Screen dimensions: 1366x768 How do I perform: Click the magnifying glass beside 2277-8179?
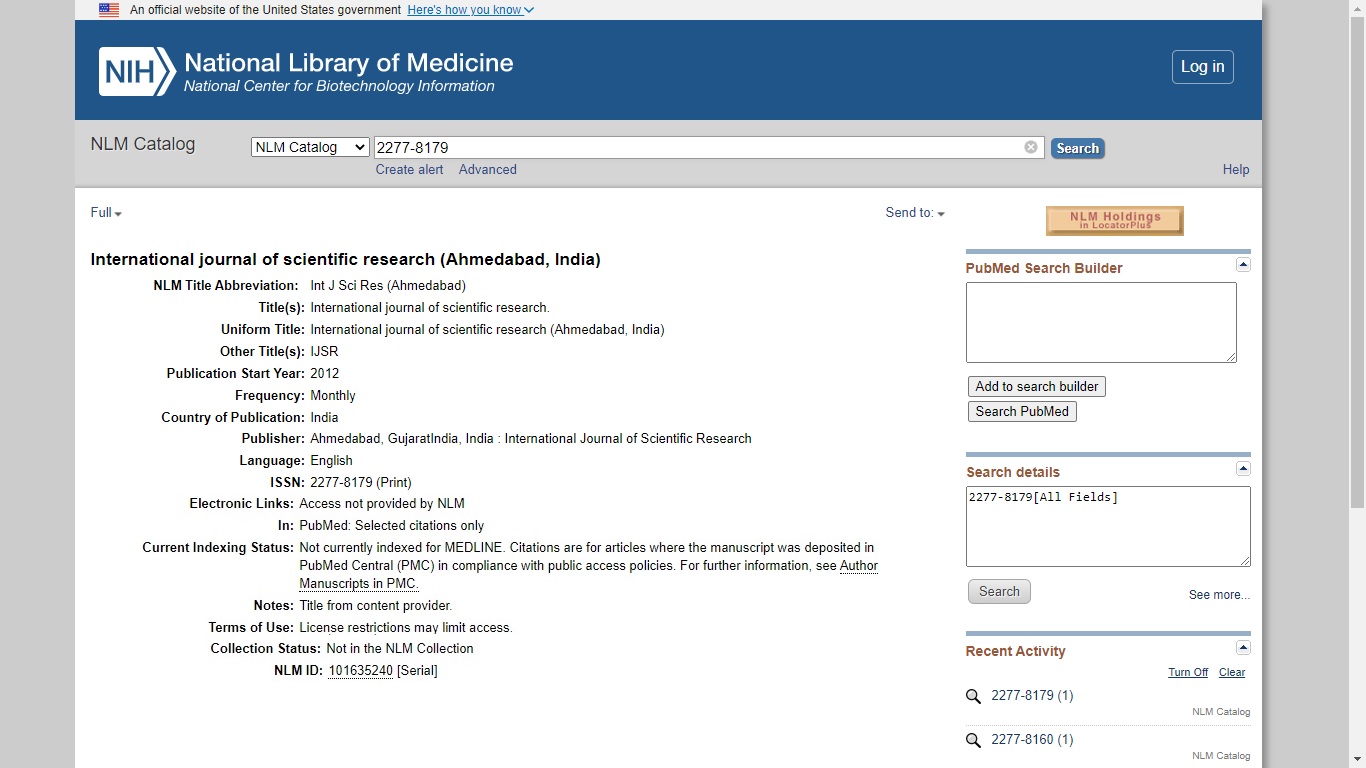pos(973,696)
